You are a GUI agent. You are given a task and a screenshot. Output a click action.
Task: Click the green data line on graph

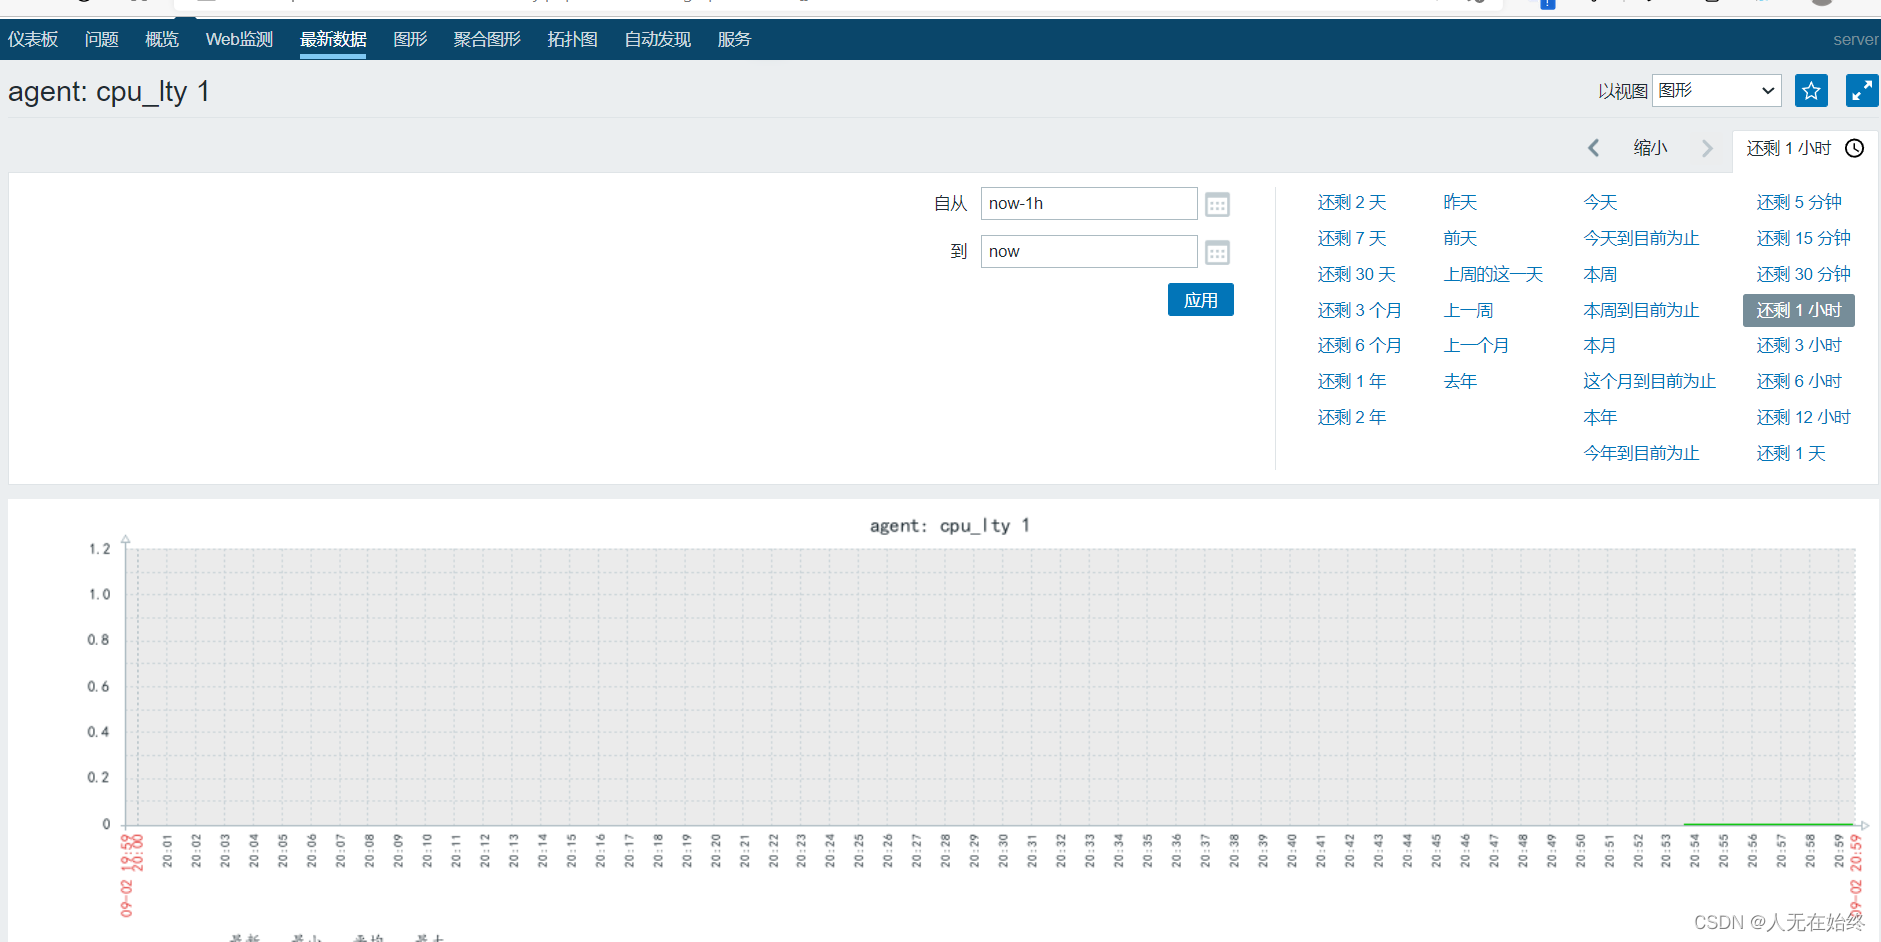click(x=1768, y=824)
